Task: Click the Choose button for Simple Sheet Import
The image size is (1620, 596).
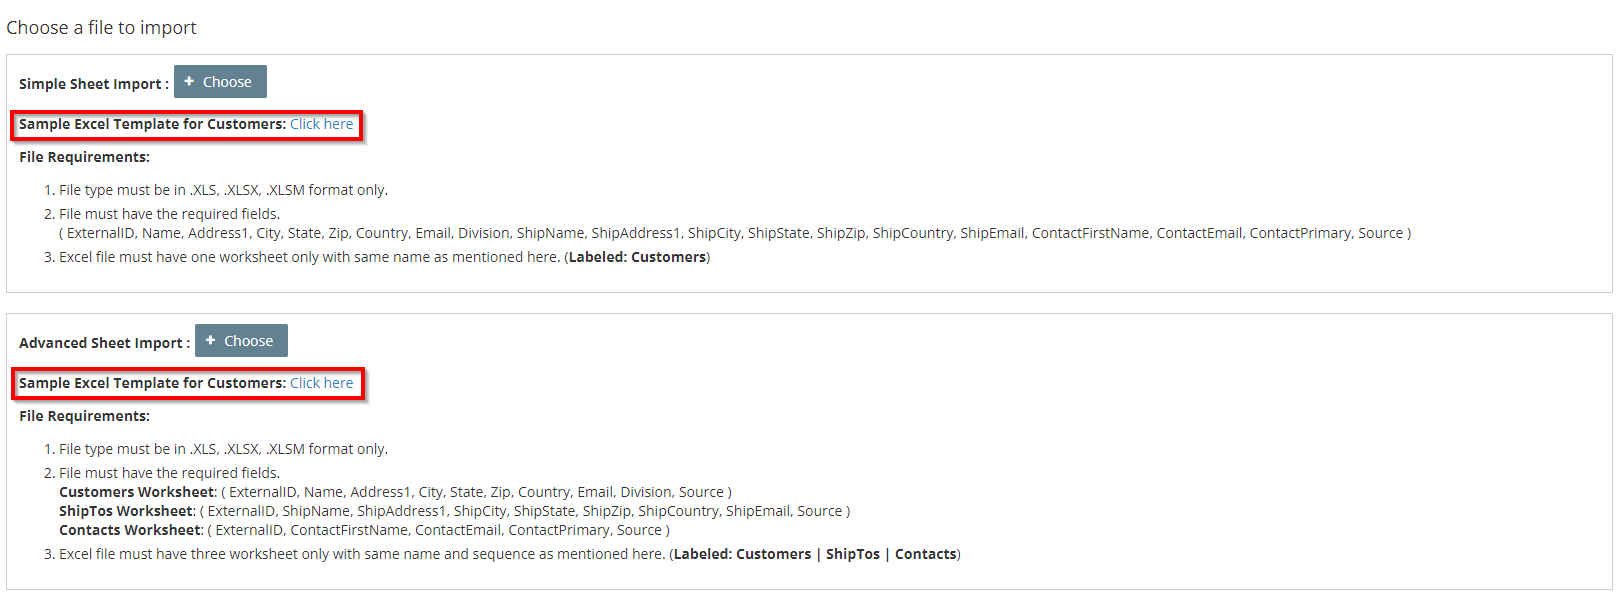Action: coord(220,82)
